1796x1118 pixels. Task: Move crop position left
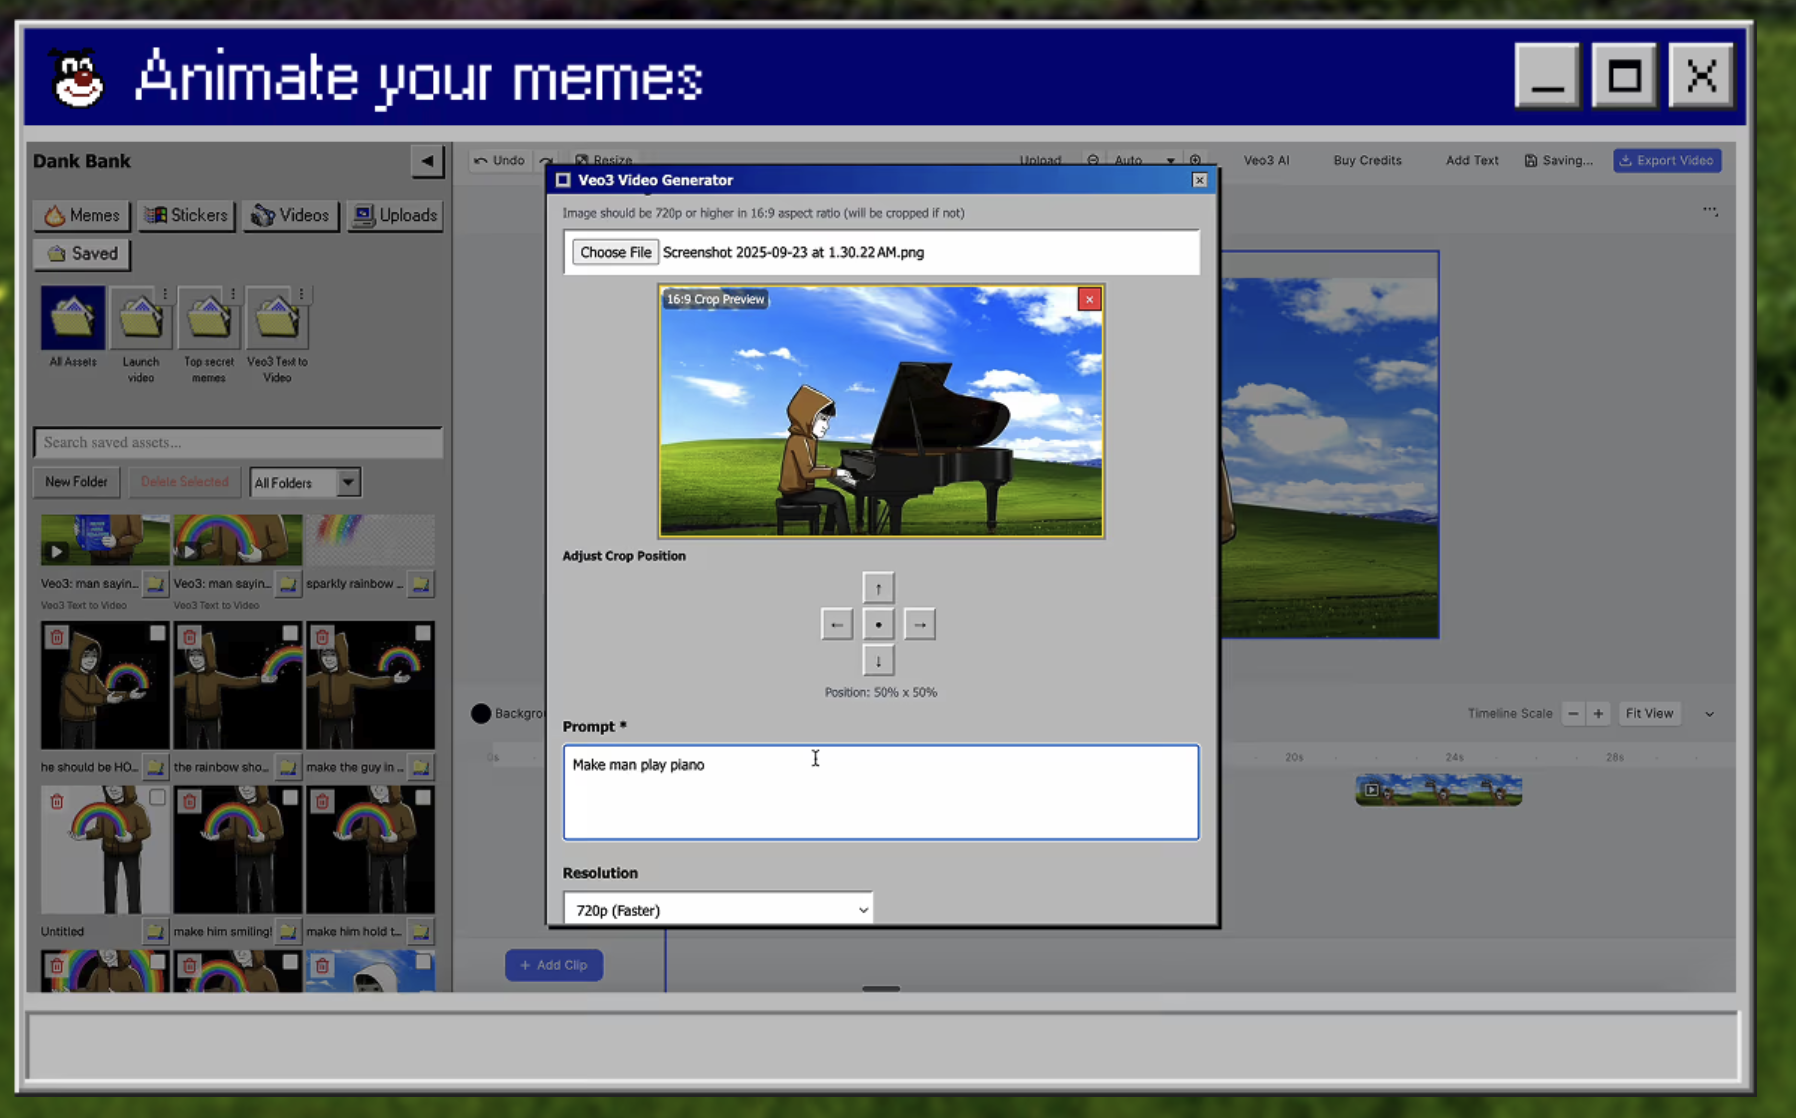click(837, 625)
